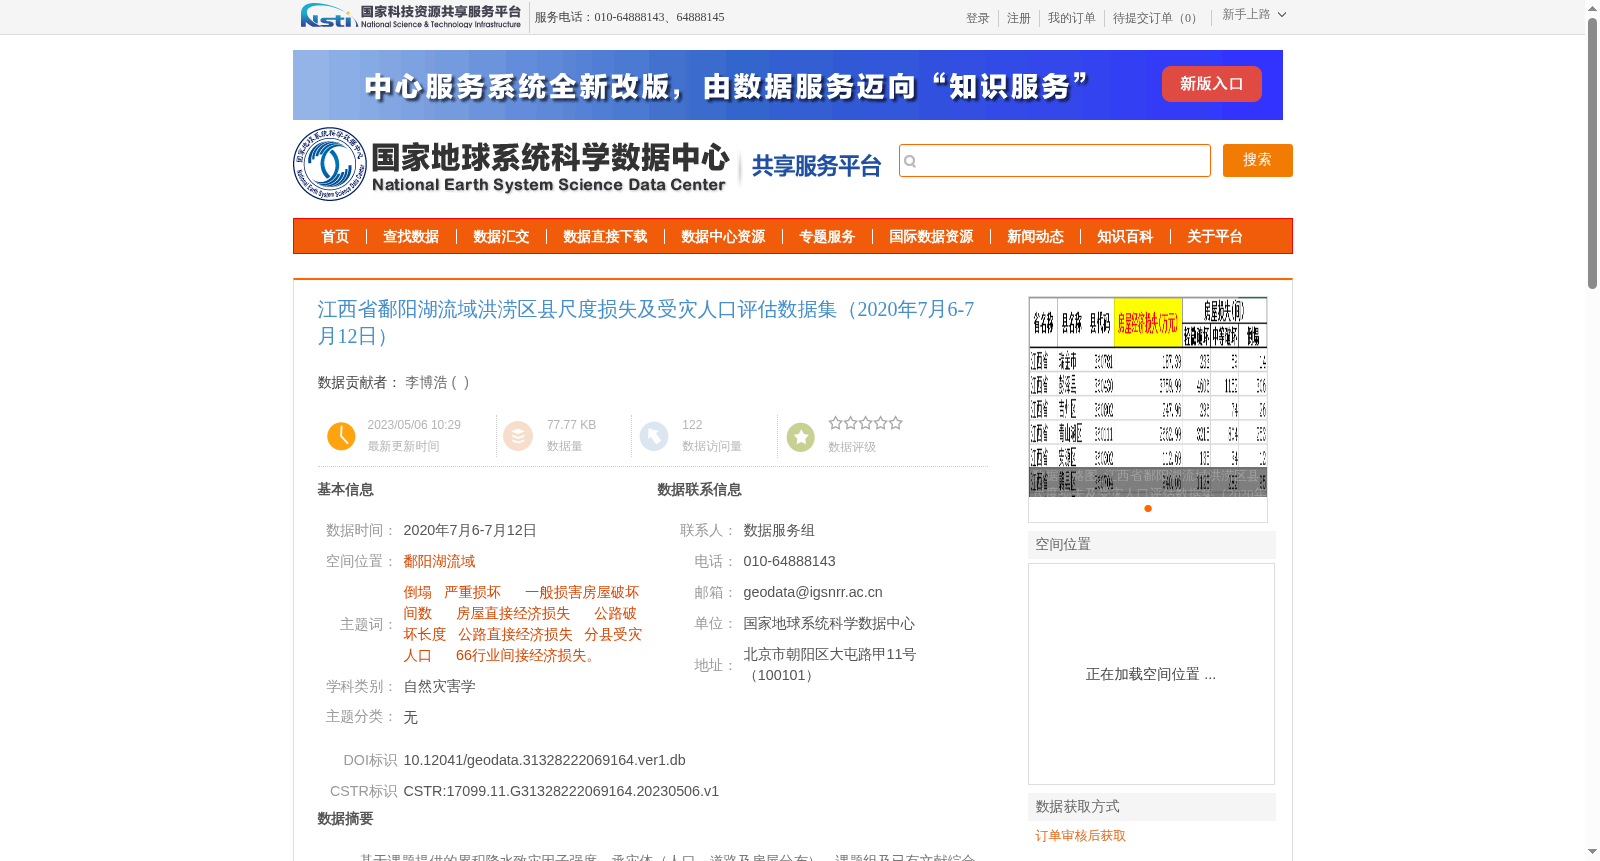Click the green star data rating icon

(801, 437)
